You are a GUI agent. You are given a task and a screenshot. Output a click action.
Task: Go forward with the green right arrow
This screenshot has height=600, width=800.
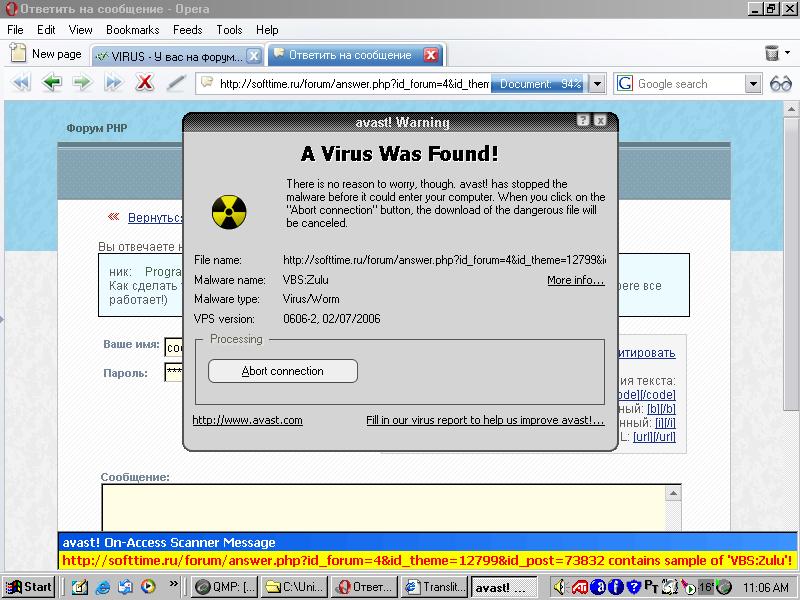coord(82,83)
